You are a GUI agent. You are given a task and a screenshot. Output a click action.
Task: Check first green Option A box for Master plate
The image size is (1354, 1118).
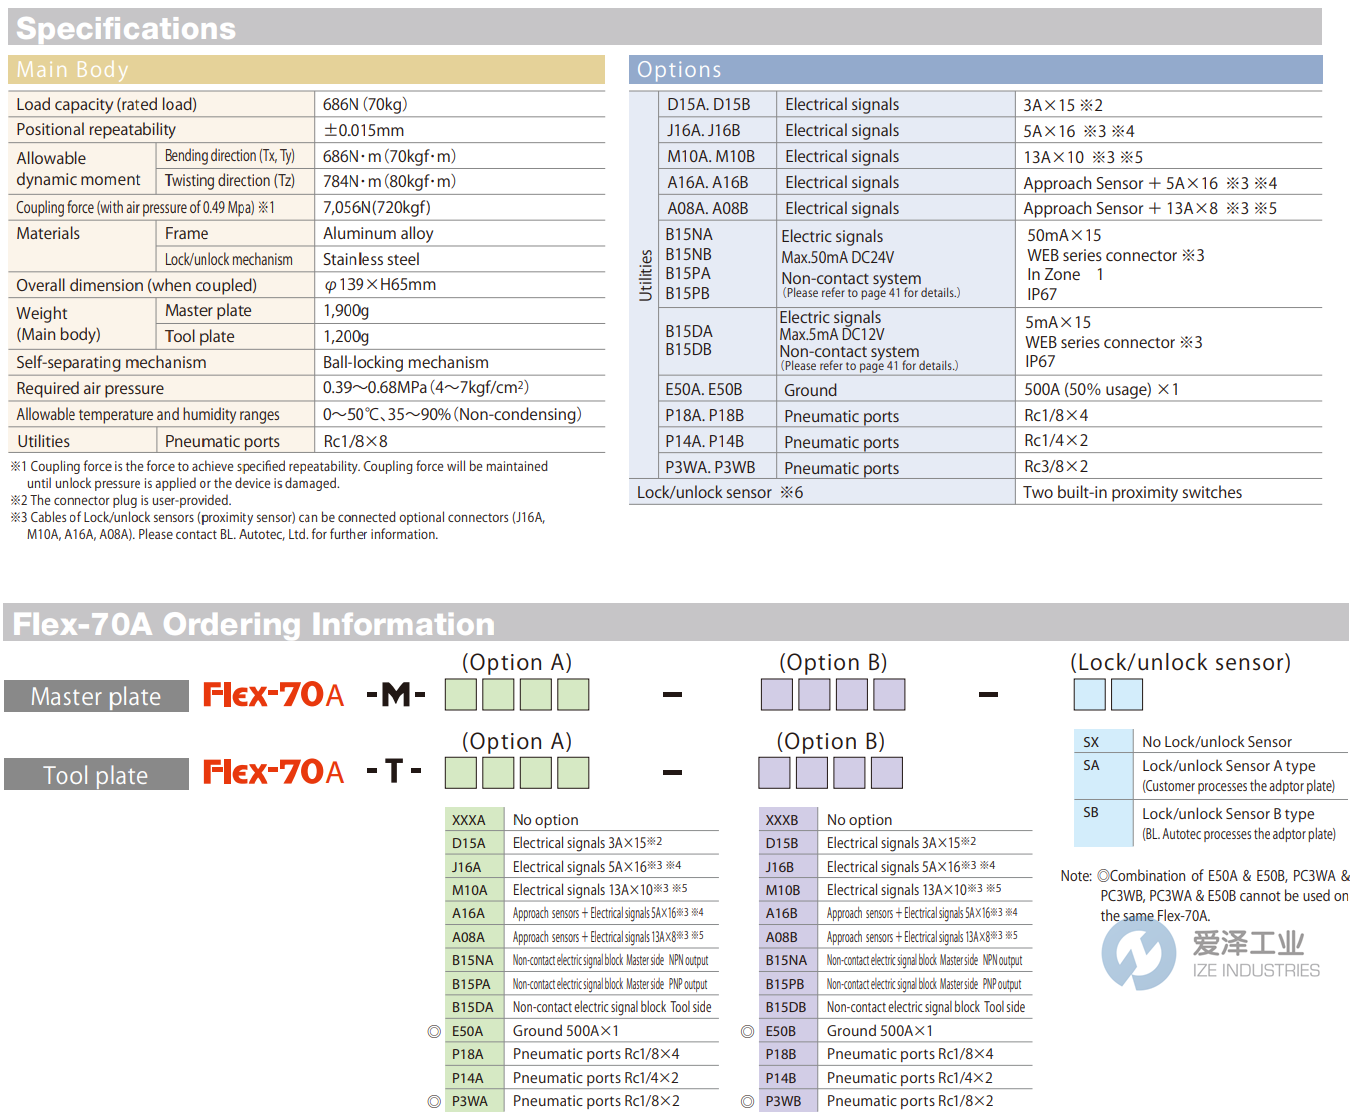(x=461, y=695)
